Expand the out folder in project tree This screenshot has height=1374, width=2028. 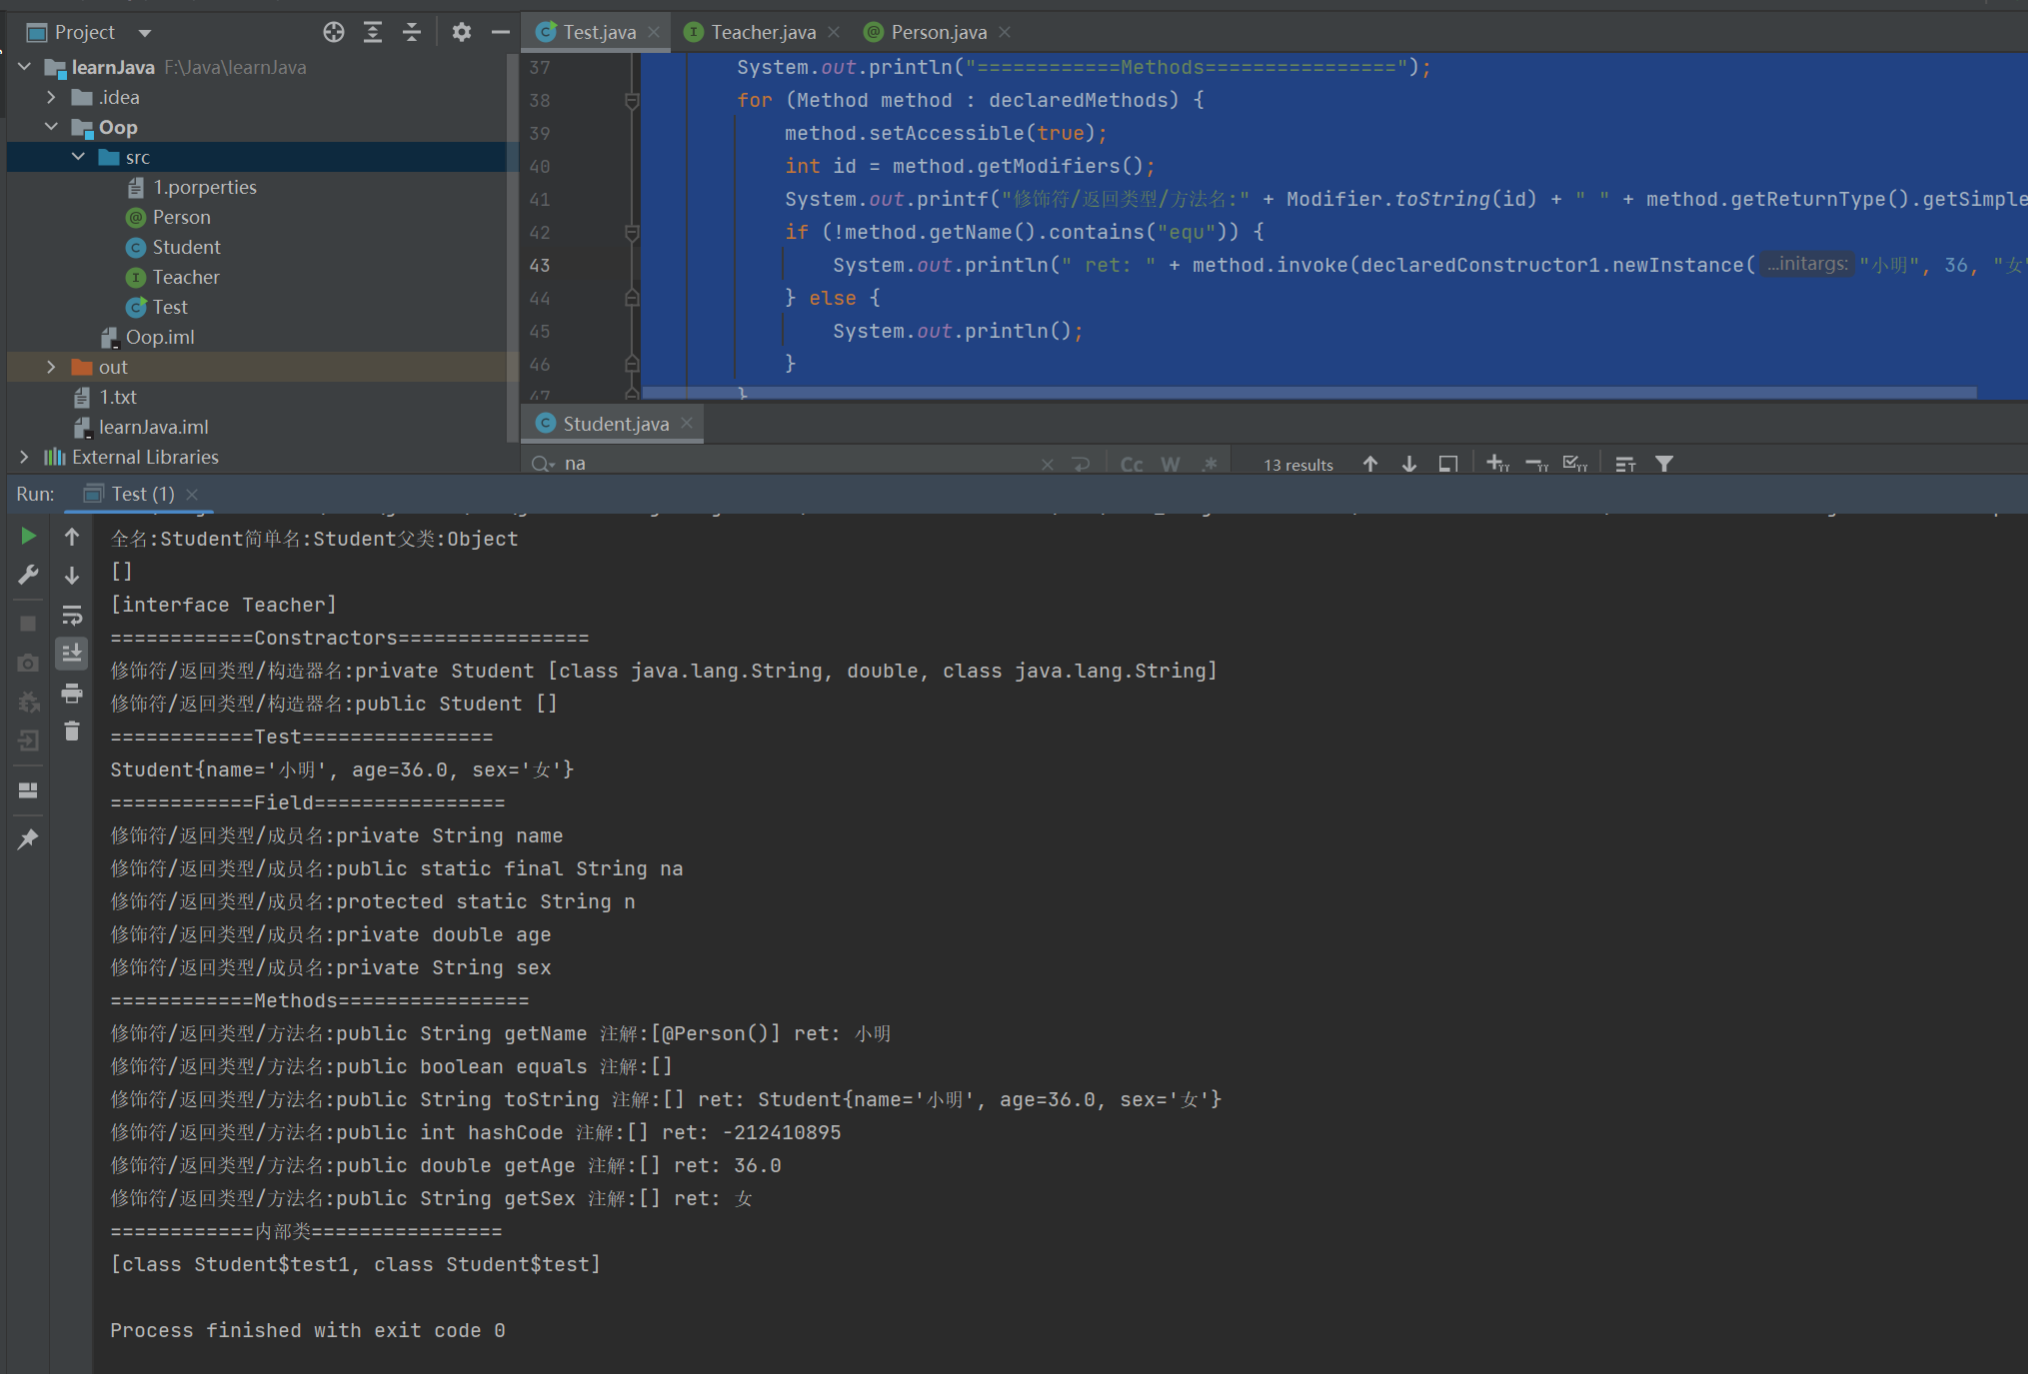click(51, 367)
